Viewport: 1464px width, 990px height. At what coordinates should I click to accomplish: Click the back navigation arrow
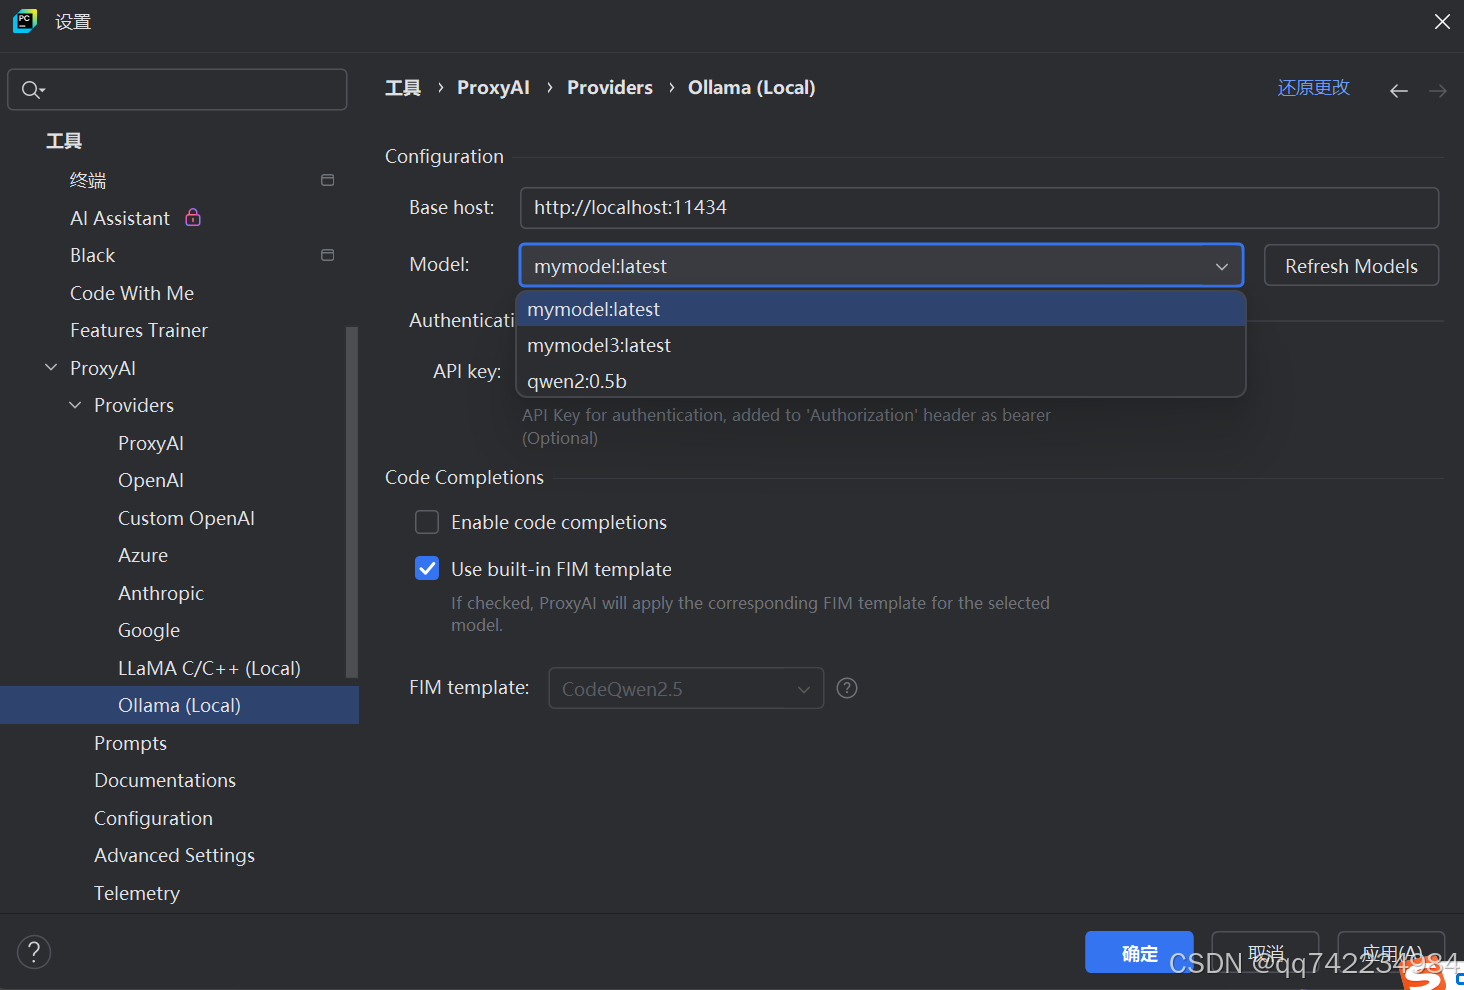pyautogui.click(x=1398, y=91)
